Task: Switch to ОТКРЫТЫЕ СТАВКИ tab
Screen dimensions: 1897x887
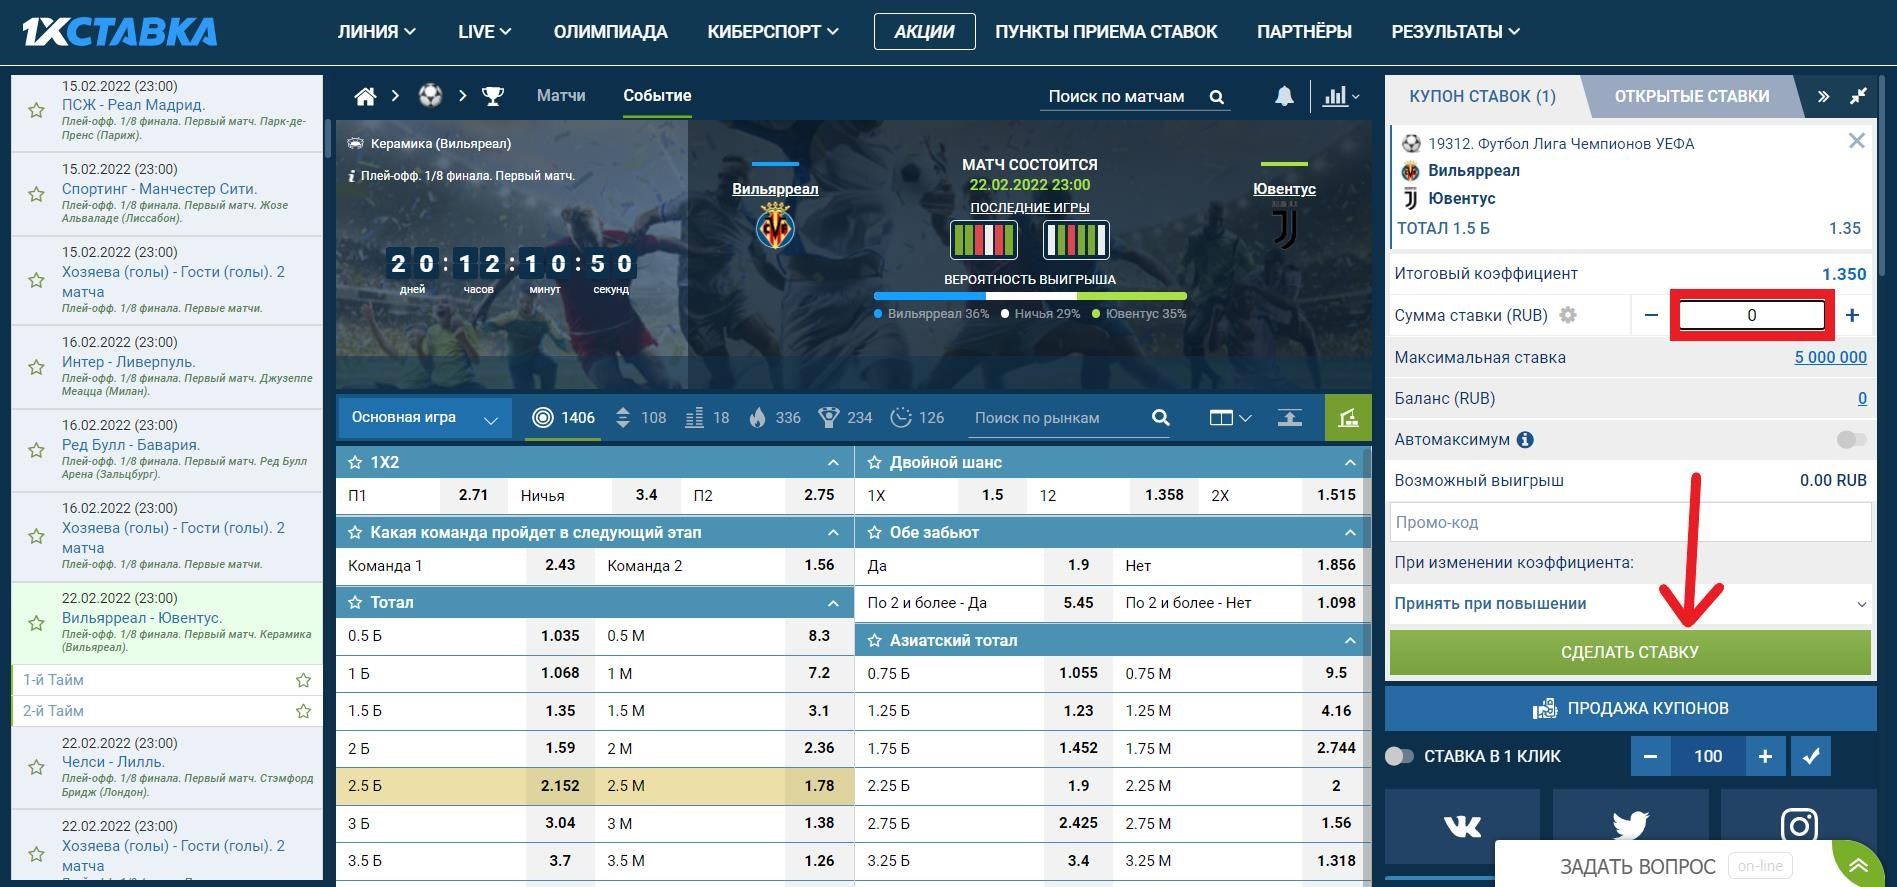Action: (1692, 96)
